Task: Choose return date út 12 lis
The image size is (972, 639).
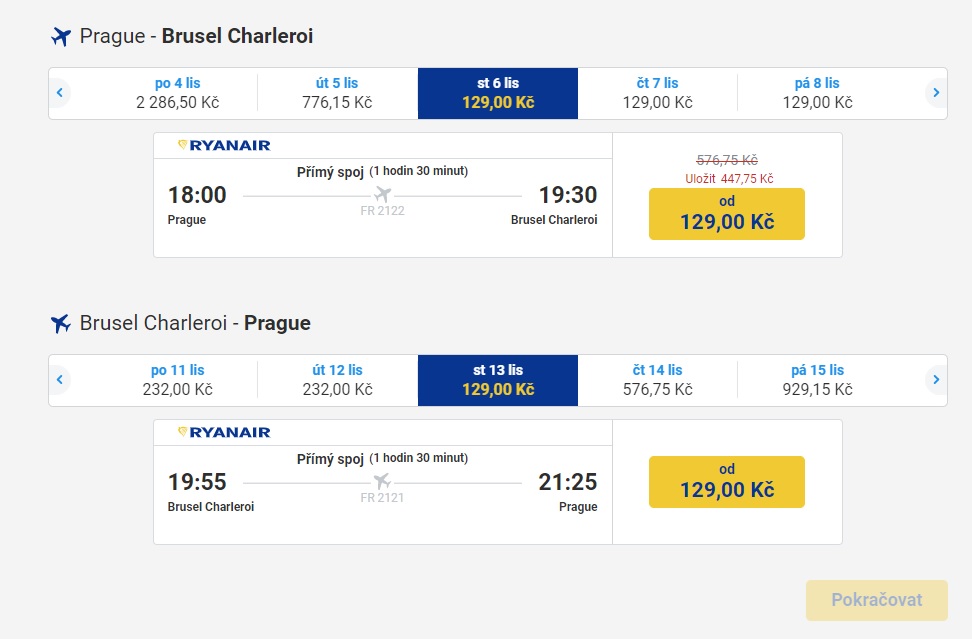Action: (x=337, y=380)
